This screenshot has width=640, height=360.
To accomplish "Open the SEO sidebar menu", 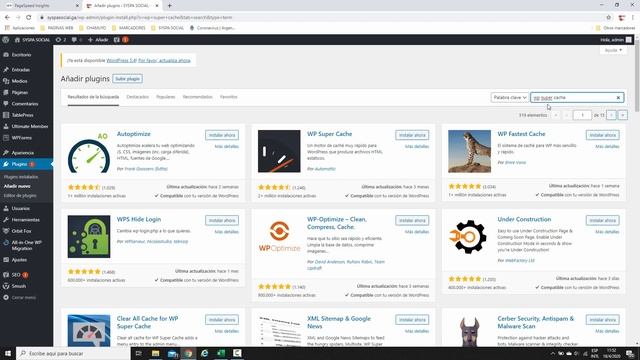I will coord(16,275).
